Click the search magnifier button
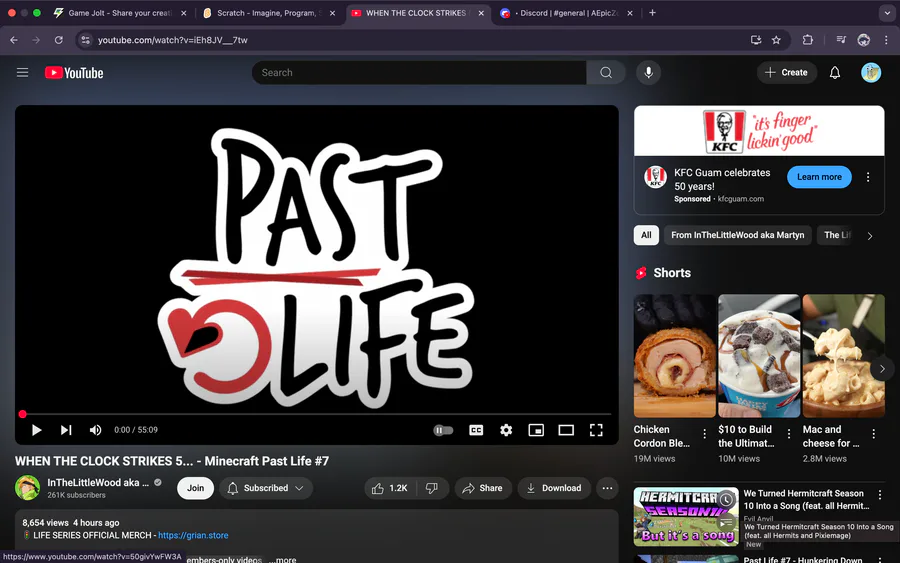The image size is (900, 563). pos(606,72)
